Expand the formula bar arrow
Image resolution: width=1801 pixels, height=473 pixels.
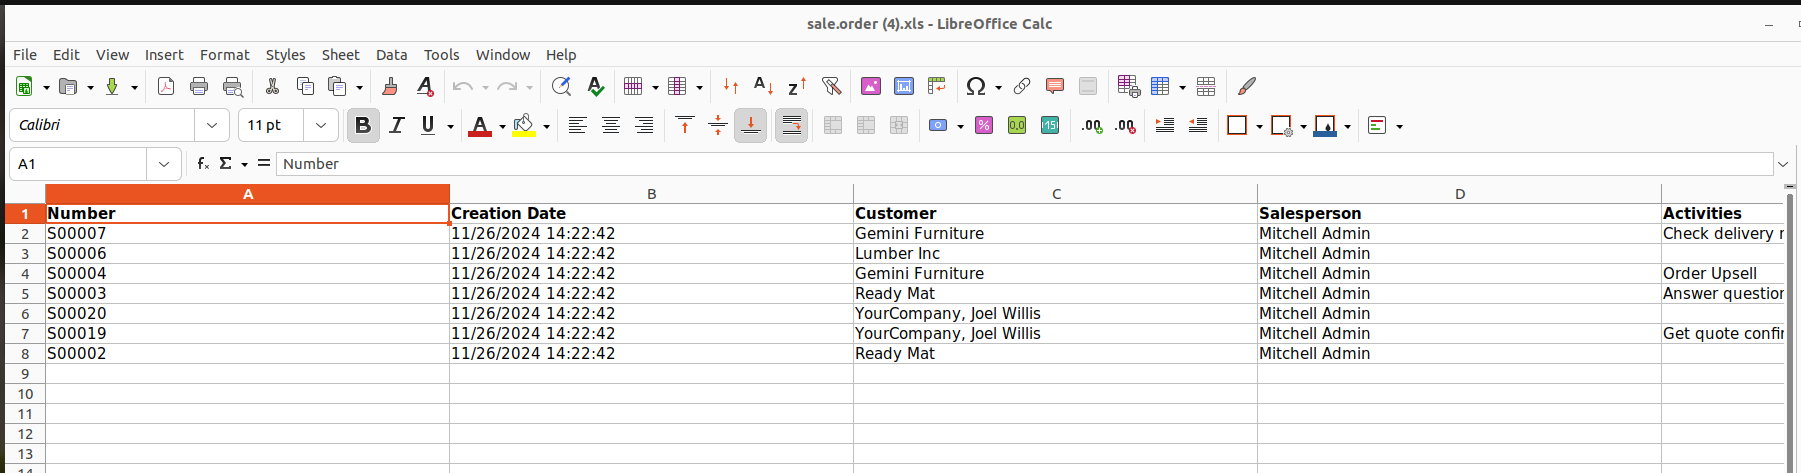[1783, 164]
